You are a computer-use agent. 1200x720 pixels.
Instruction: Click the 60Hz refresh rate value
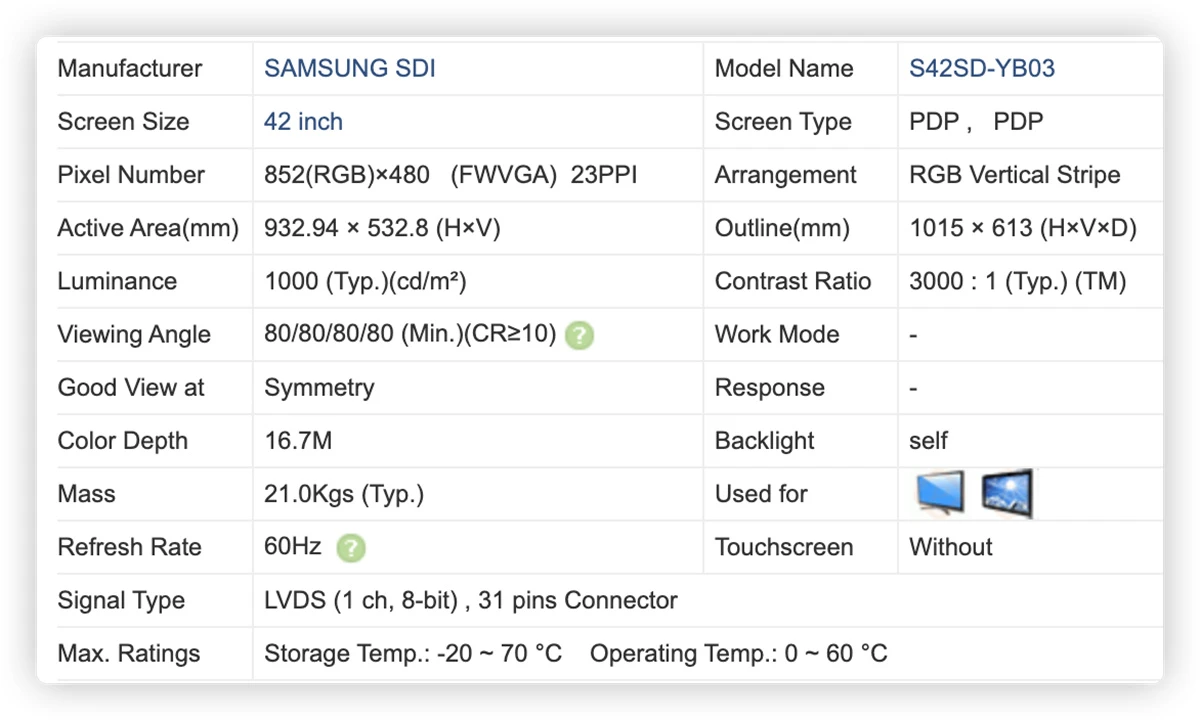293,547
